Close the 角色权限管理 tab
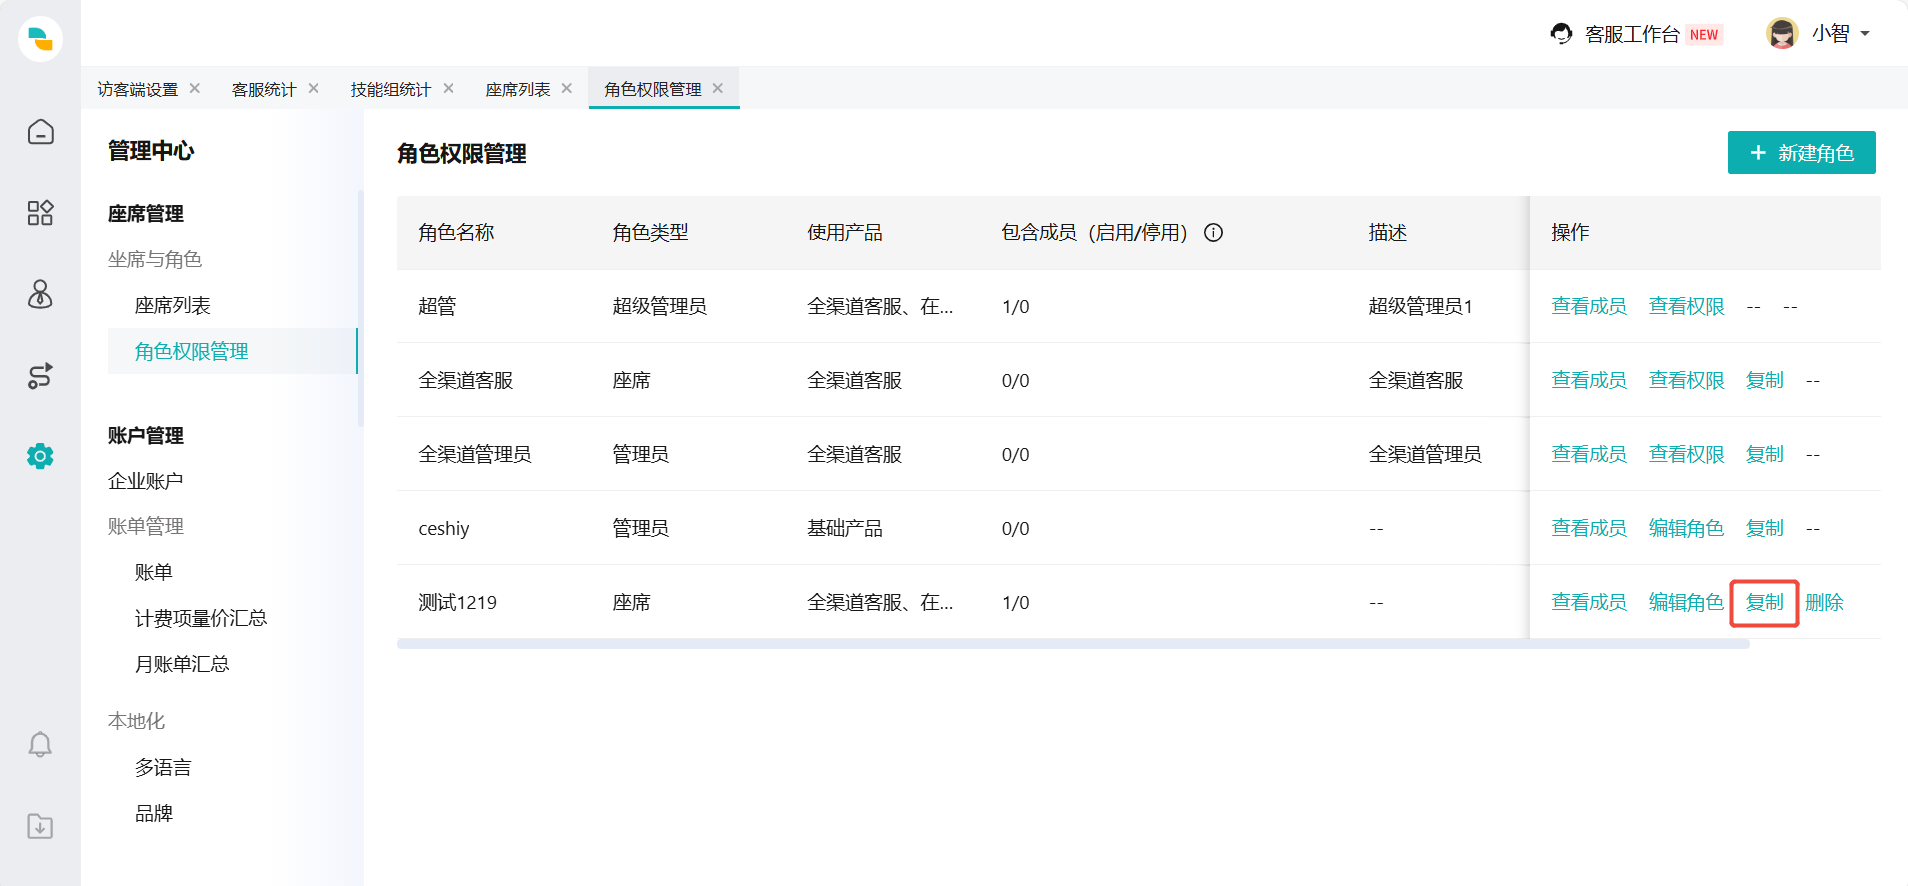Screen dimensions: 1908x886 tap(718, 88)
